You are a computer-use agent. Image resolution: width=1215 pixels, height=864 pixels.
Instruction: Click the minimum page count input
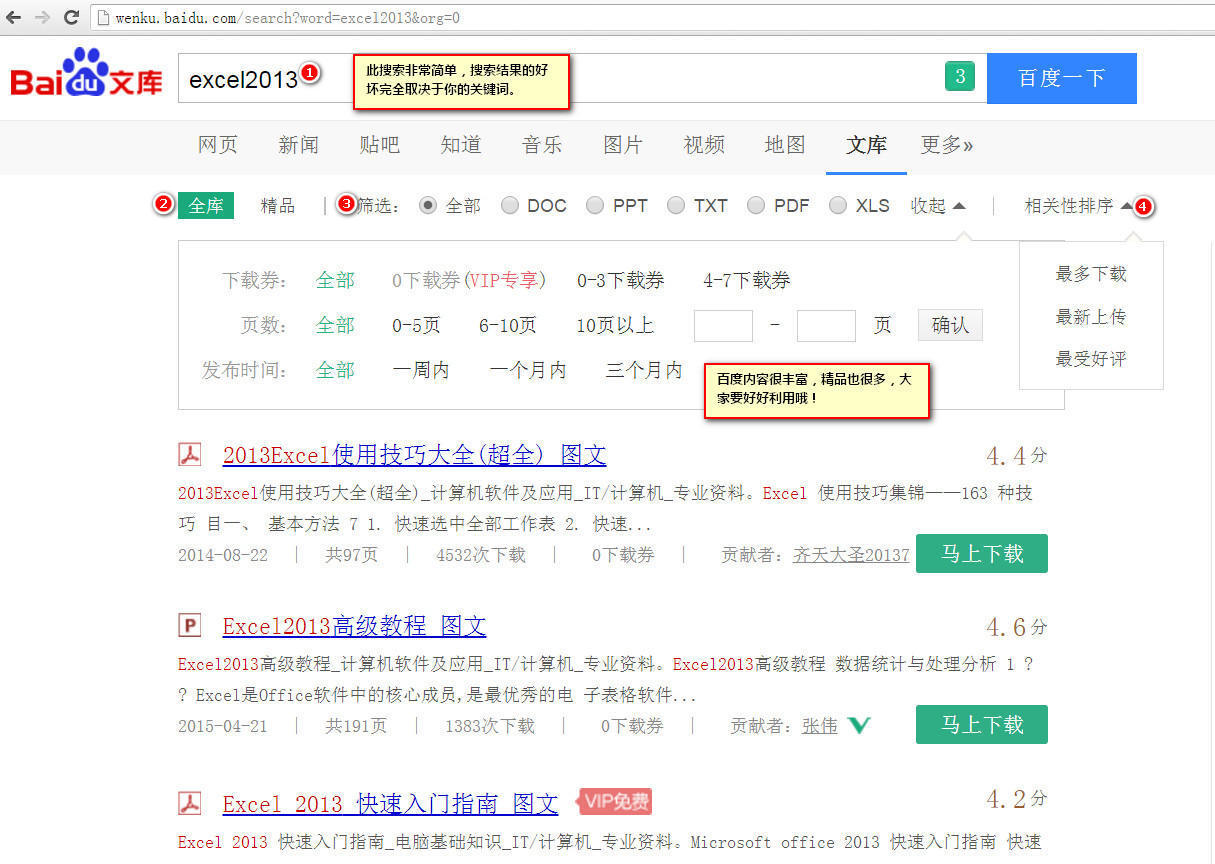click(723, 326)
